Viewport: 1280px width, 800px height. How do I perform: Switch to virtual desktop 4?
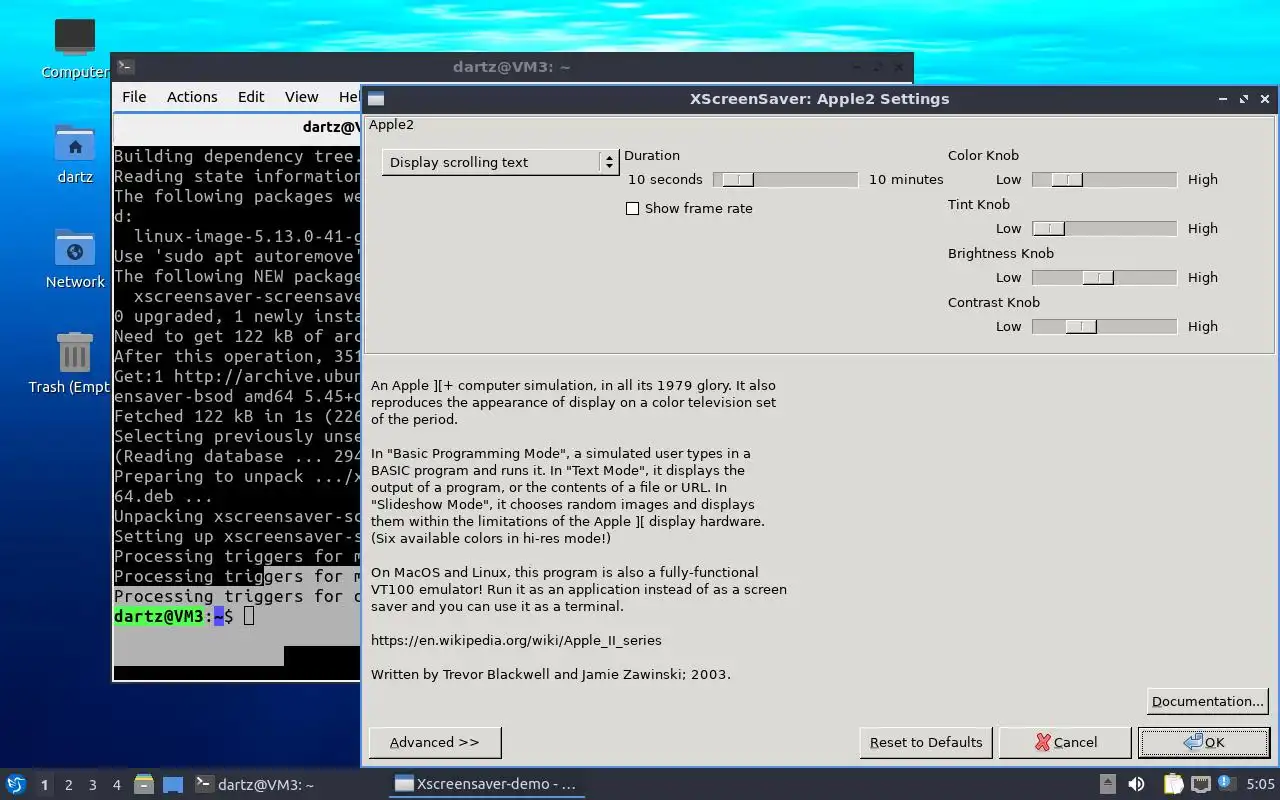(117, 785)
